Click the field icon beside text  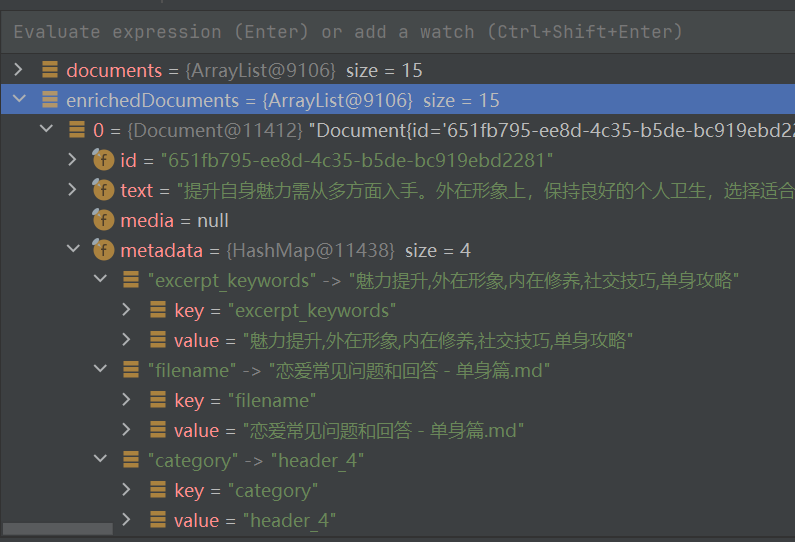coord(103,190)
